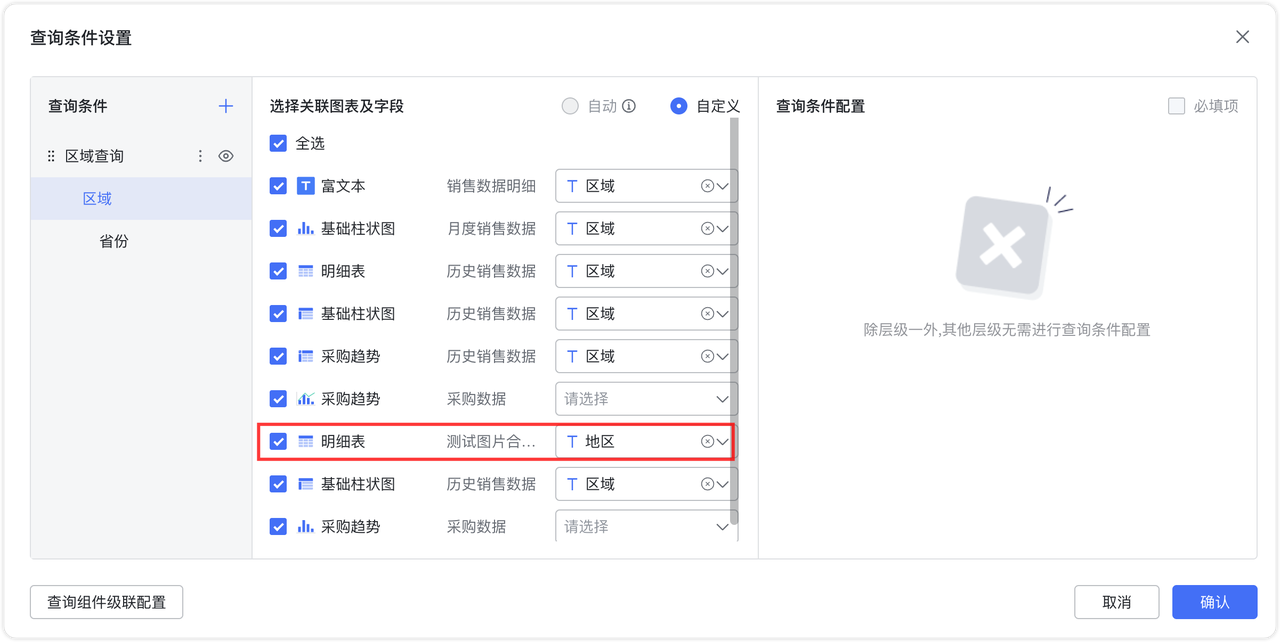Open the 地区 field dropdown in the highlighted row
This screenshot has width=1280, height=642.
tap(722, 441)
